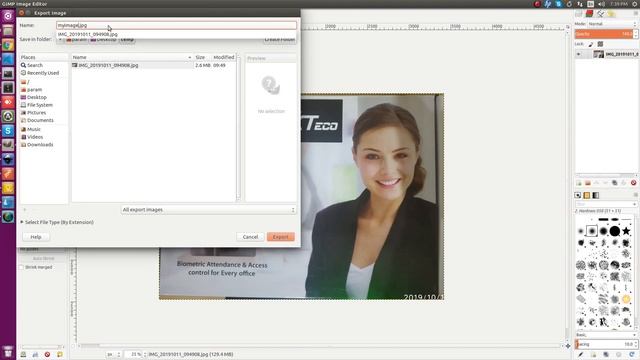The width and height of the screenshot is (640, 360).
Task: Go to the root folder in Places
Action: [x=25, y=82]
